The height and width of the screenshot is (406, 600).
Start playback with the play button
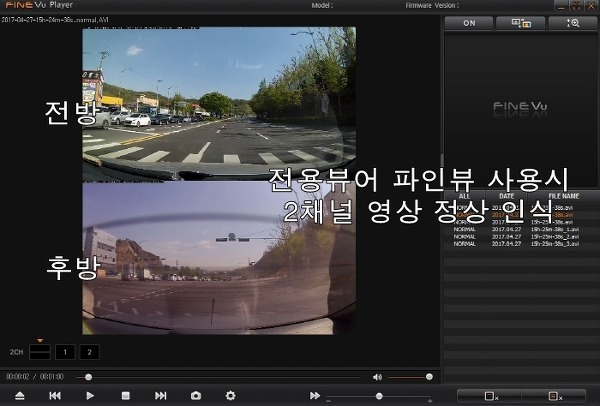click(x=90, y=396)
